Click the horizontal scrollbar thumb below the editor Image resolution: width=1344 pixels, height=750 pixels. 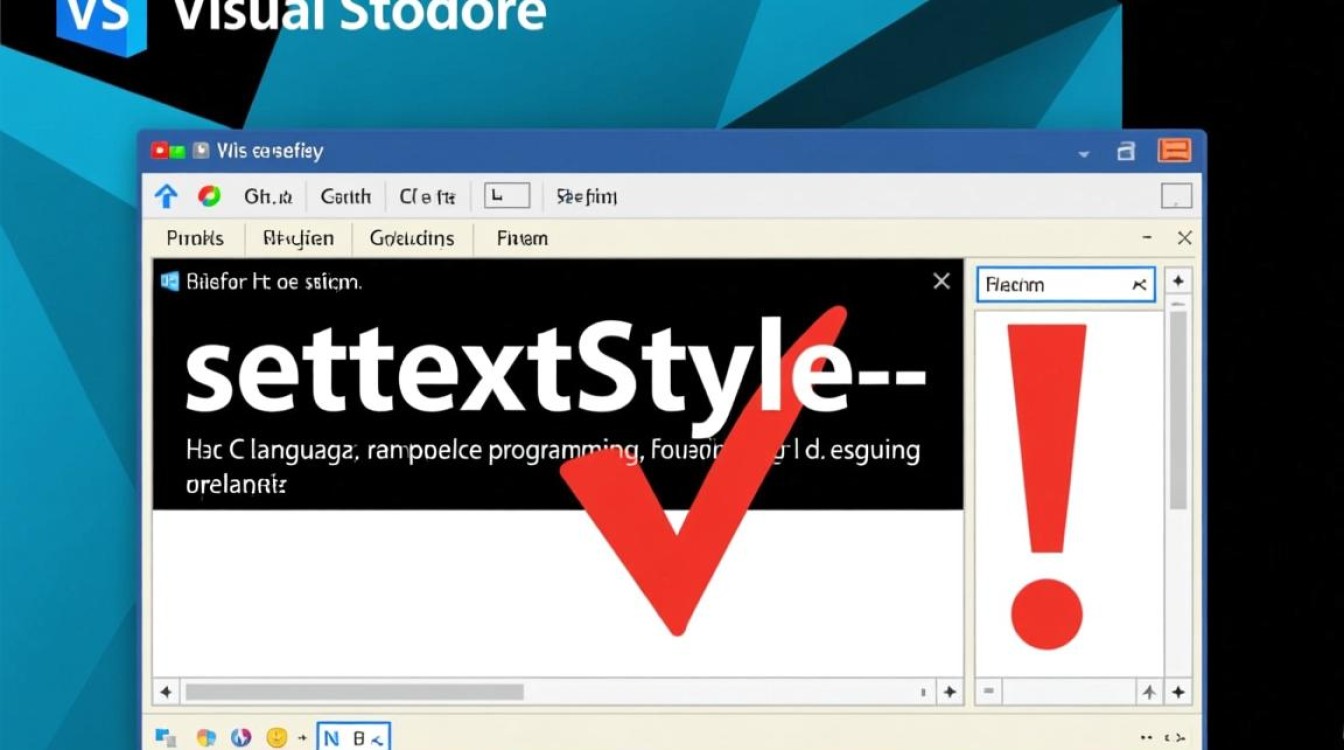(x=354, y=692)
